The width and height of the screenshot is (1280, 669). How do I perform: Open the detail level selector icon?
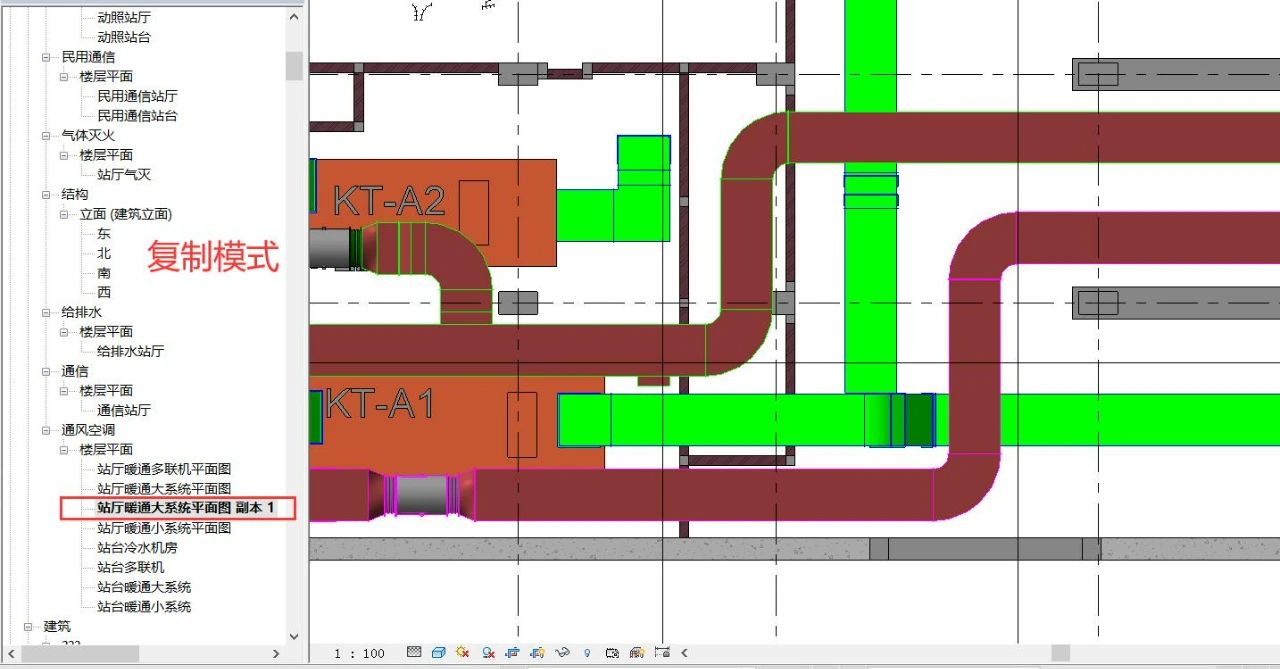414,653
